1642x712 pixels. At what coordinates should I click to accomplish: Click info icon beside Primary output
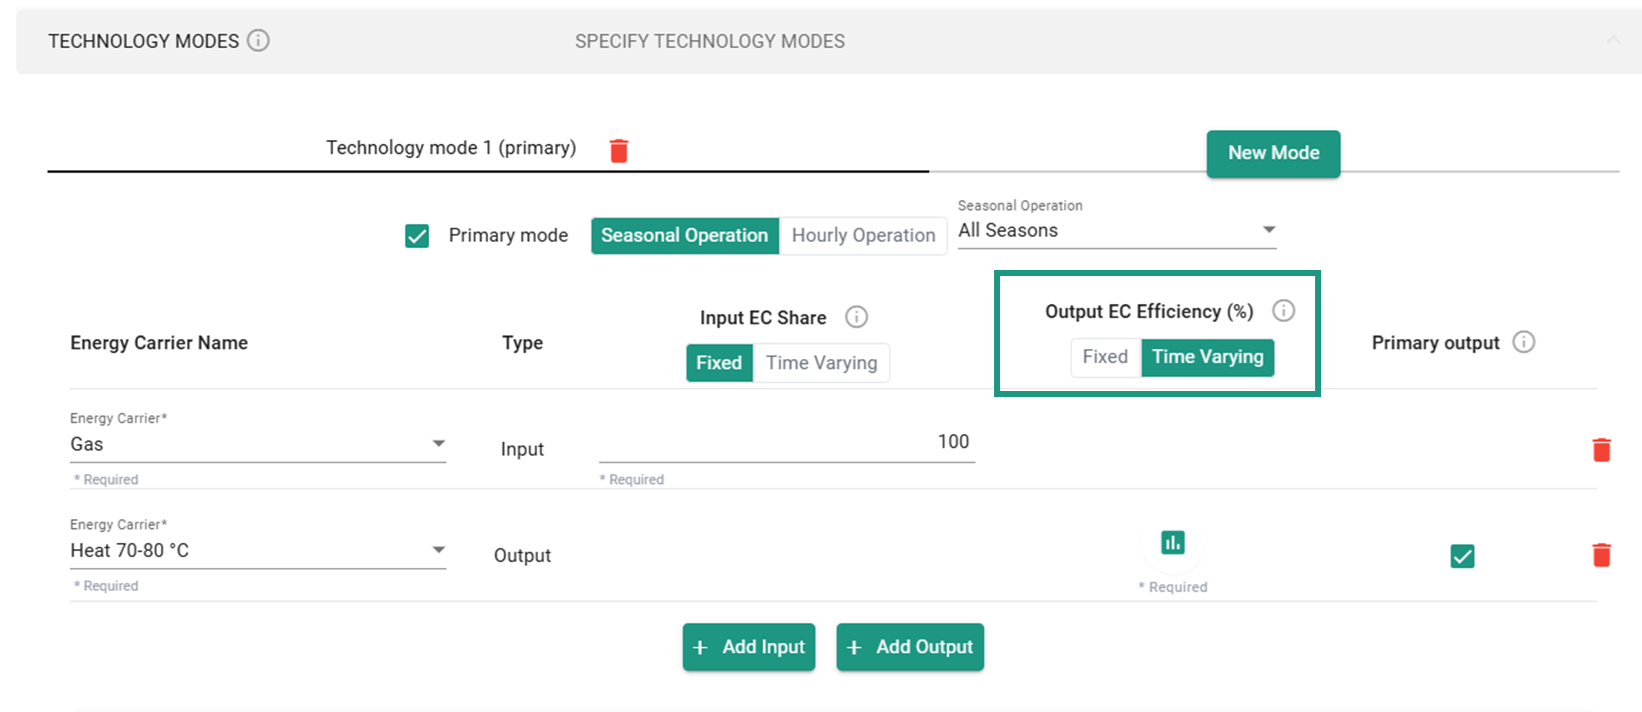1523,342
